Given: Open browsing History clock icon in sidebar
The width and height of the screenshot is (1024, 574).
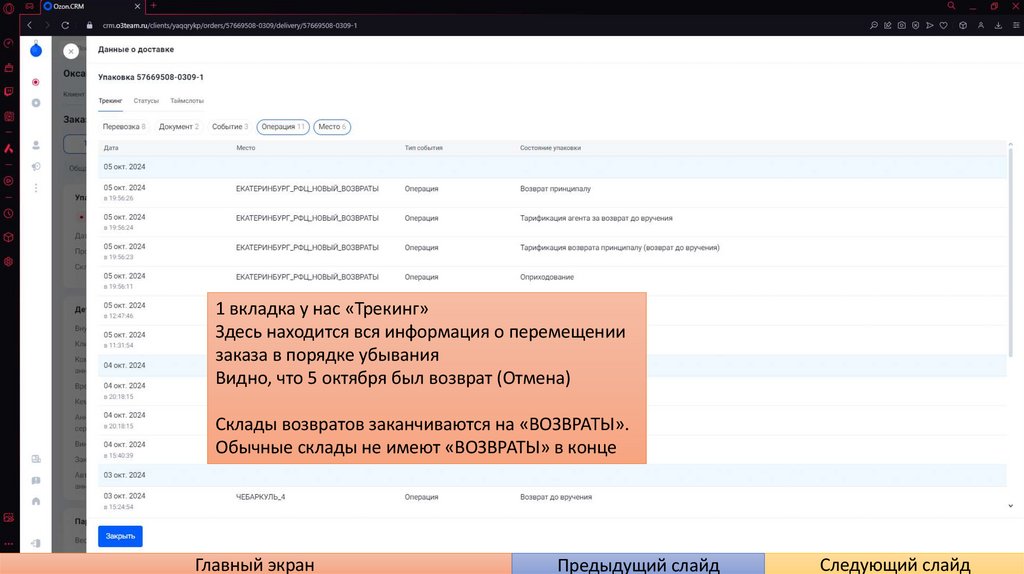Looking at the screenshot, I should point(8,214).
